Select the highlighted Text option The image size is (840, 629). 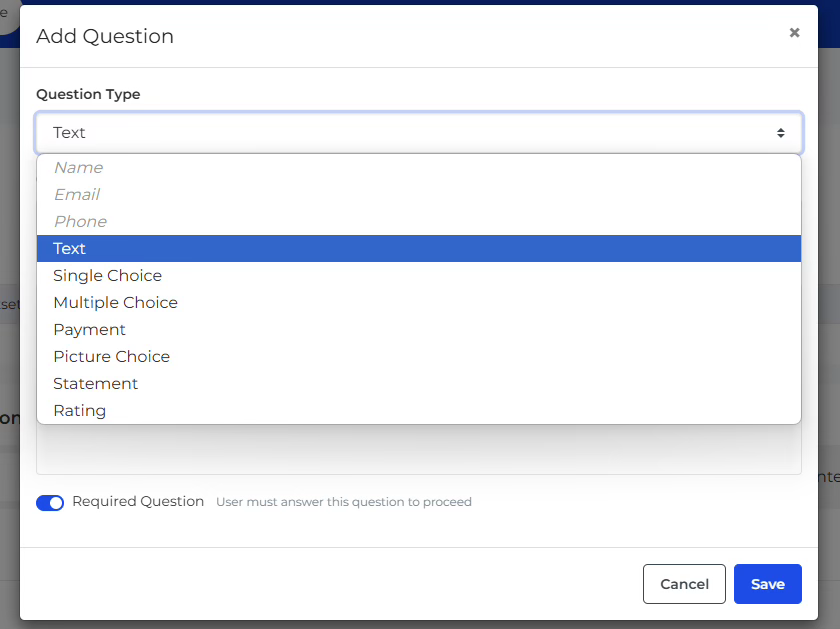pyautogui.click(x=419, y=249)
